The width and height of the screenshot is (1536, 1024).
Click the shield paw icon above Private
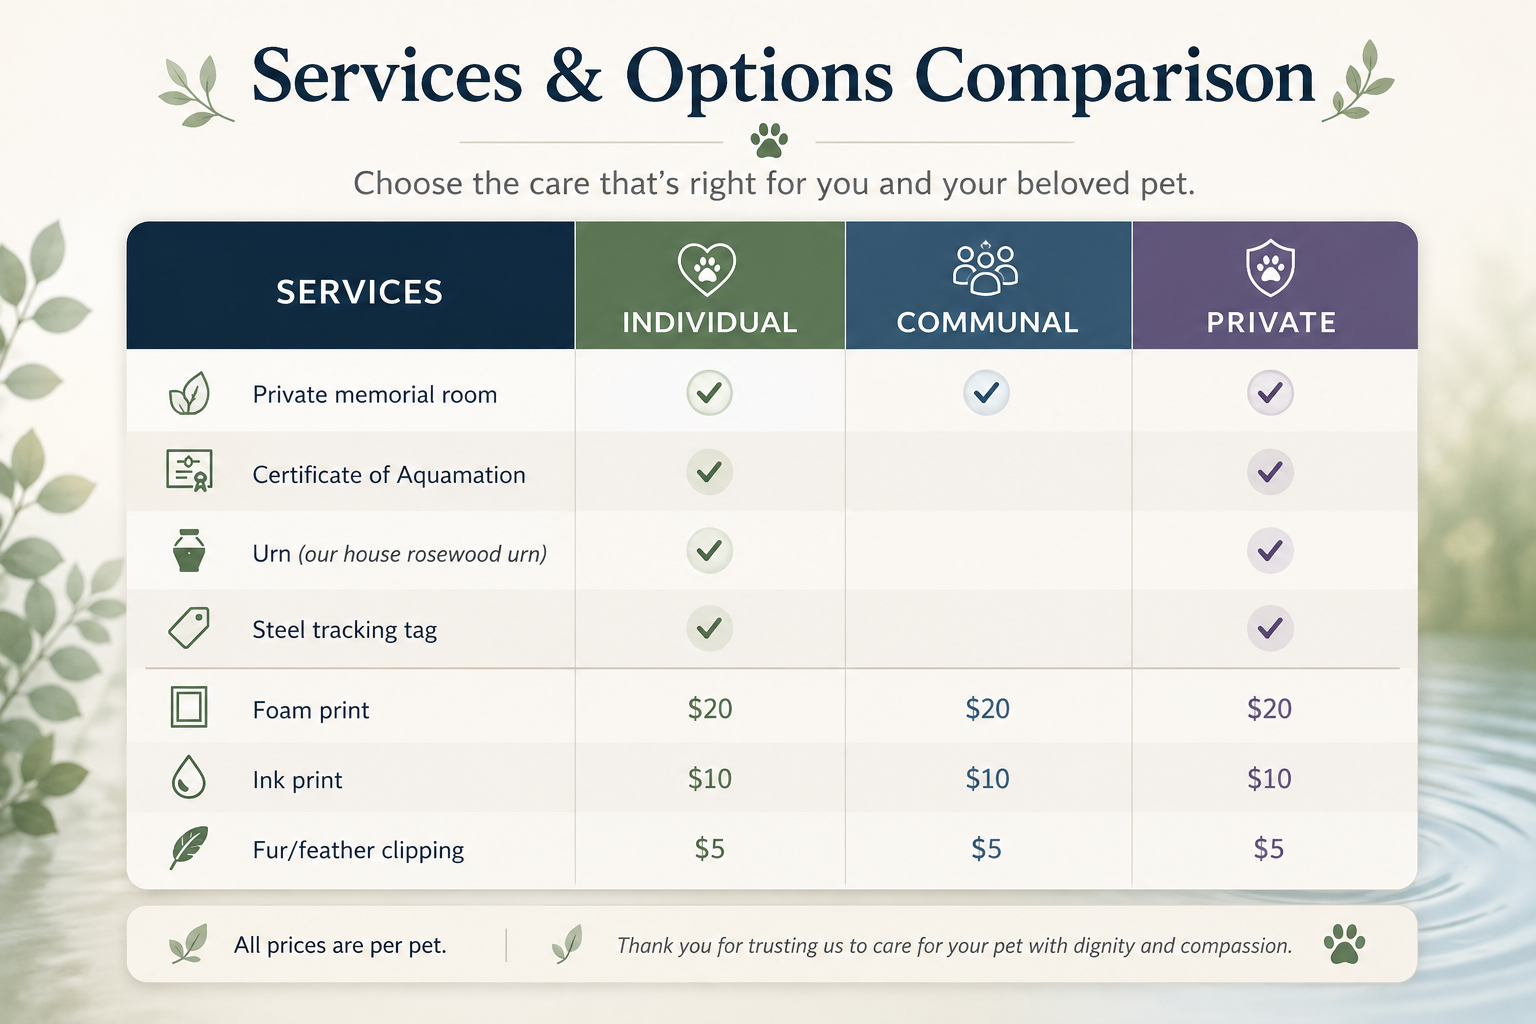pyautogui.click(x=1270, y=268)
